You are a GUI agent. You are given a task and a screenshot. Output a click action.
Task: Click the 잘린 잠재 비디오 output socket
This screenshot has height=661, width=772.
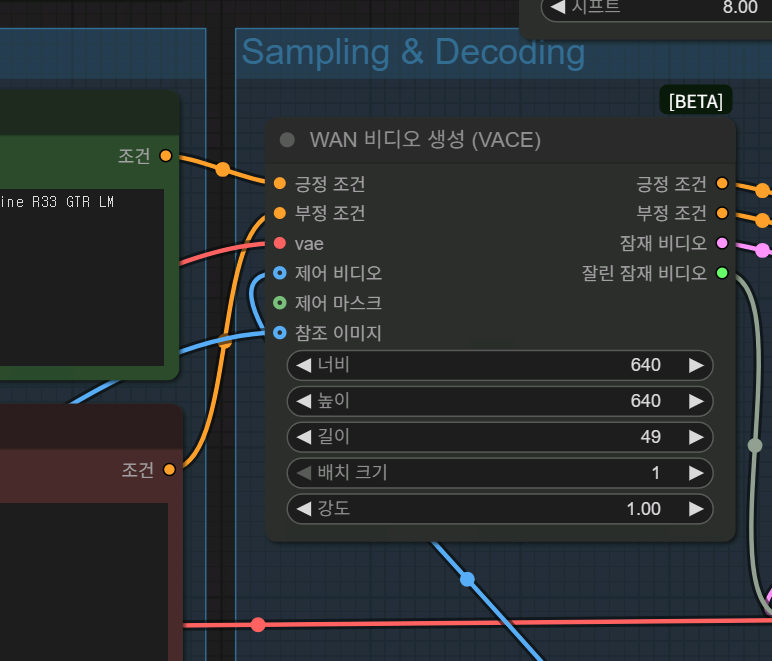pyautogui.click(x=722, y=273)
